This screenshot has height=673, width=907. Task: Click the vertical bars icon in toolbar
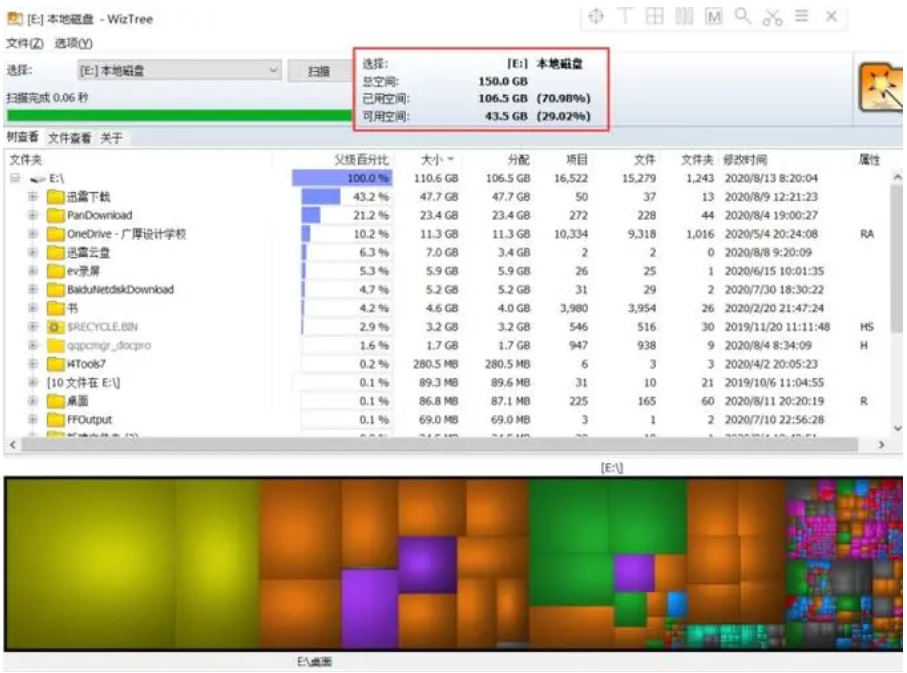pyautogui.click(x=684, y=16)
